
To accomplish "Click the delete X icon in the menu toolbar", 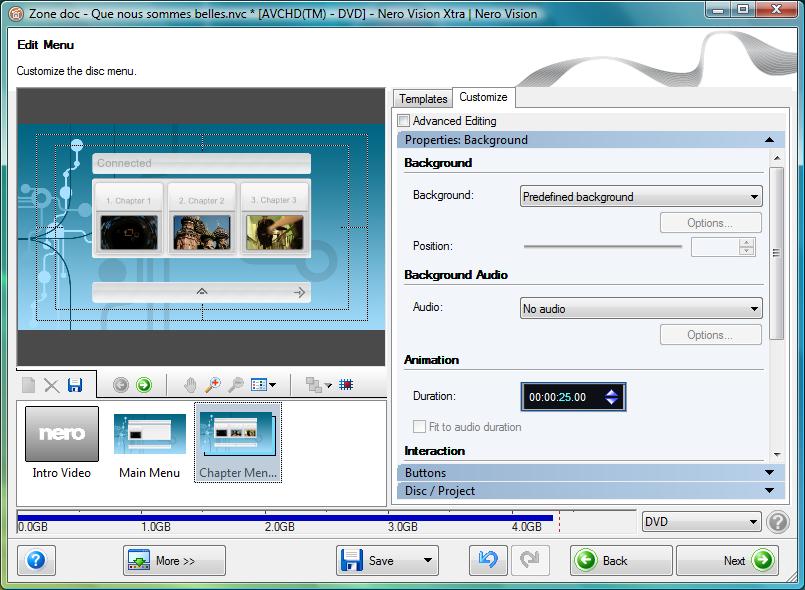I will click(51, 385).
